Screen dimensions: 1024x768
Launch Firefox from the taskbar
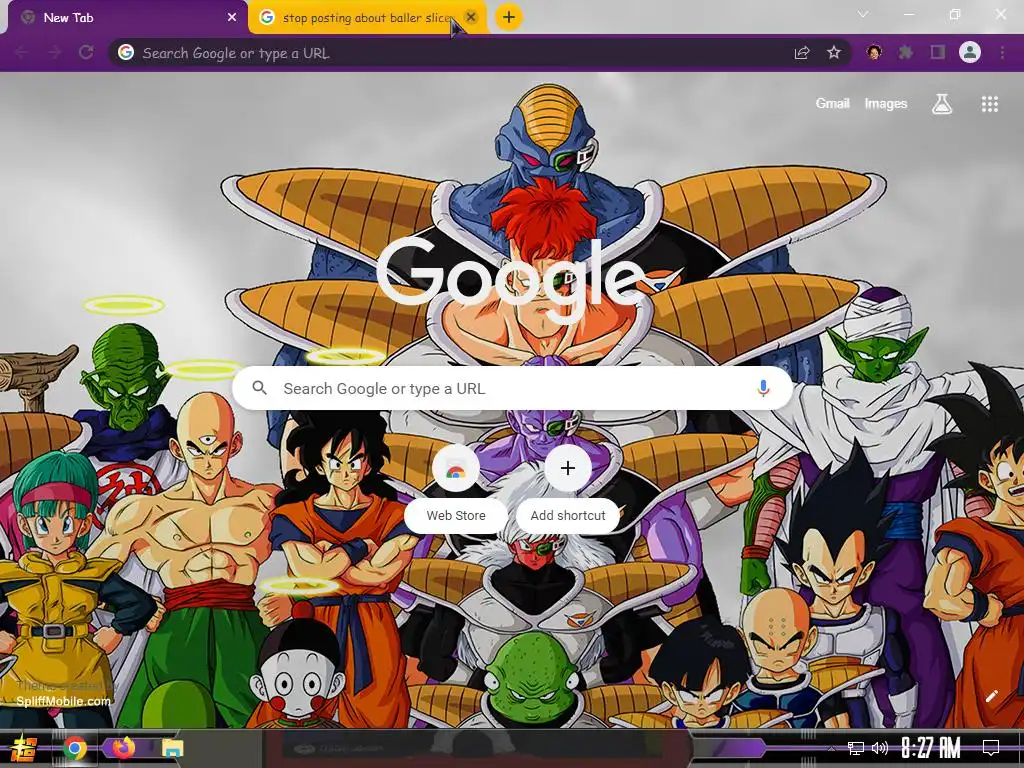coord(123,748)
